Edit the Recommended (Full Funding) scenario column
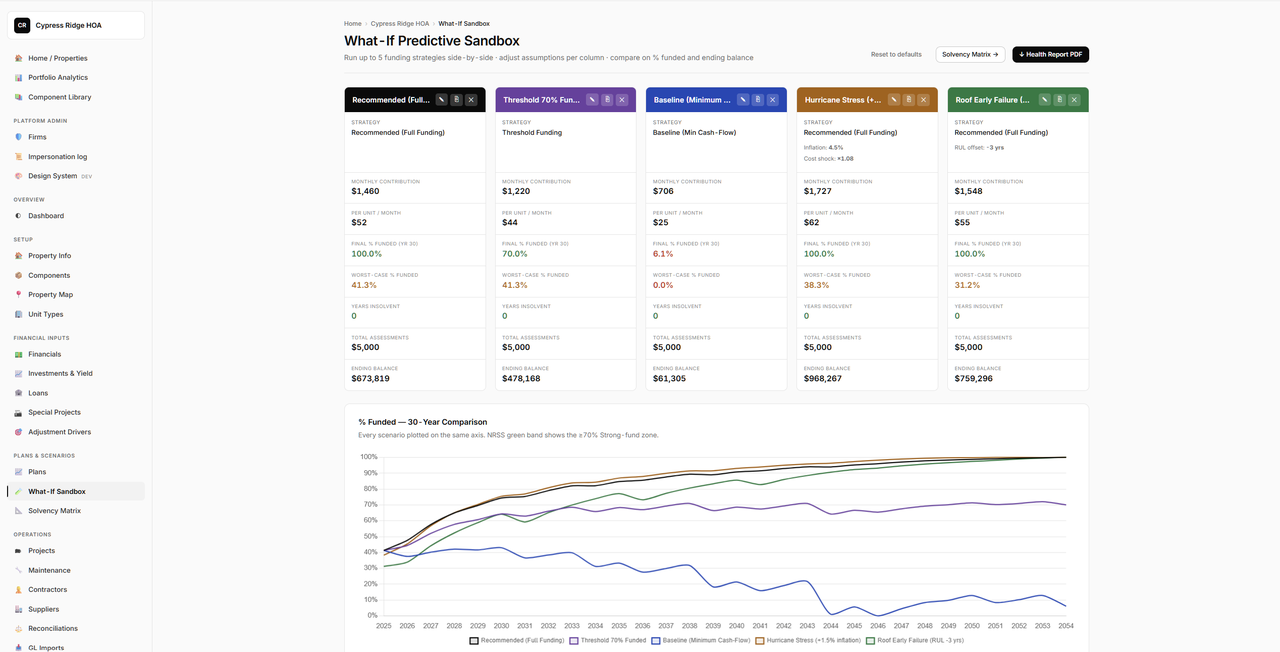The height and width of the screenshot is (652, 1280). coord(442,100)
